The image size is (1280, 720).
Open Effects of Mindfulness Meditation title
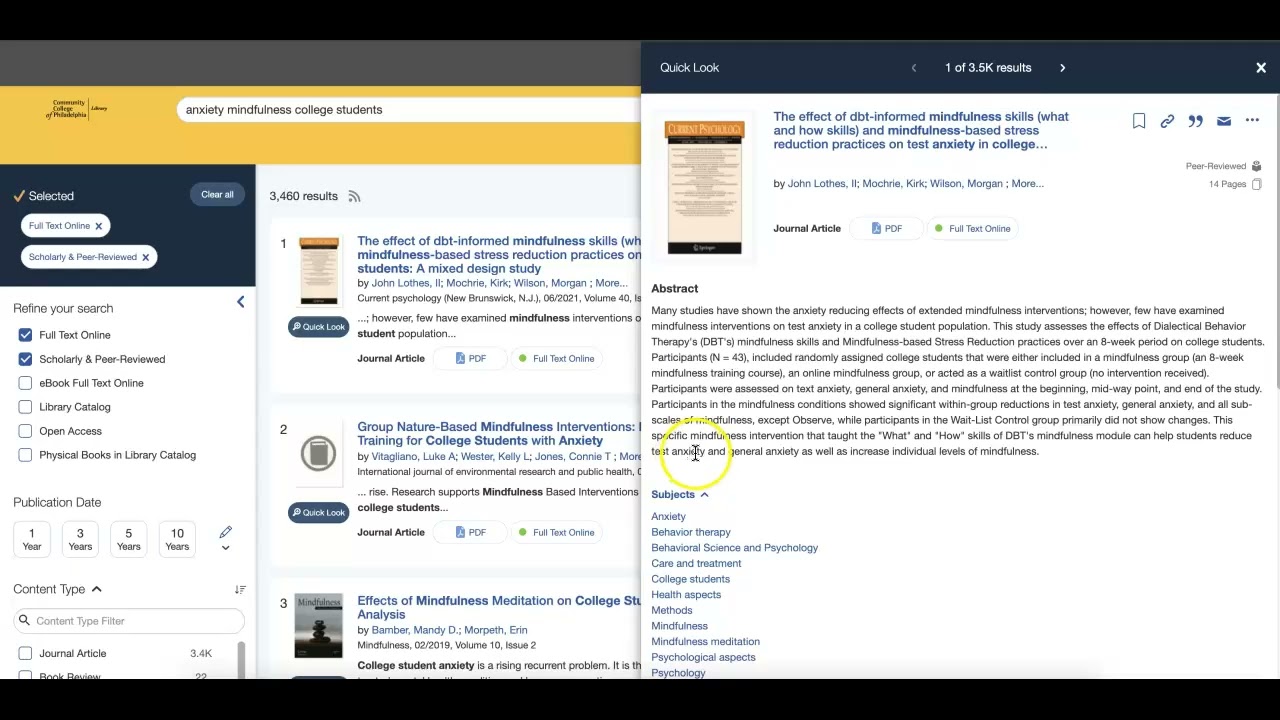click(x=498, y=607)
